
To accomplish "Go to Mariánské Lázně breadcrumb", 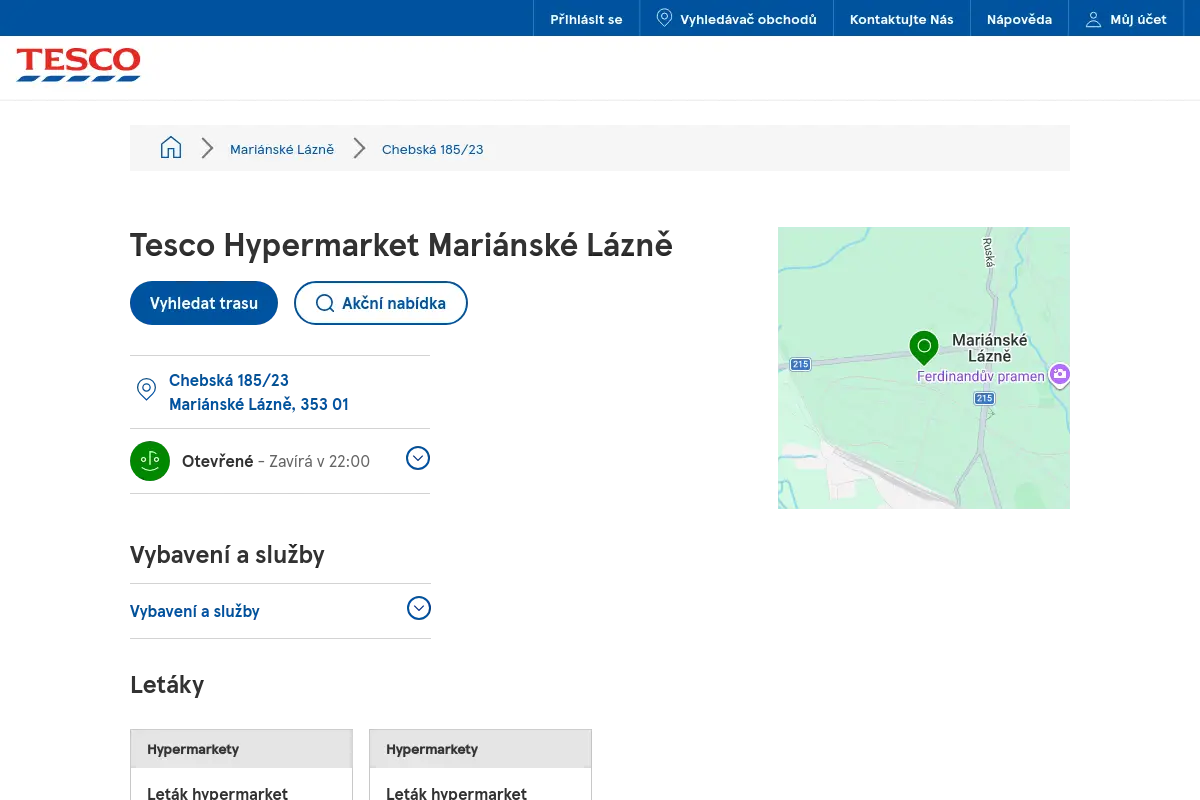I will tap(282, 149).
